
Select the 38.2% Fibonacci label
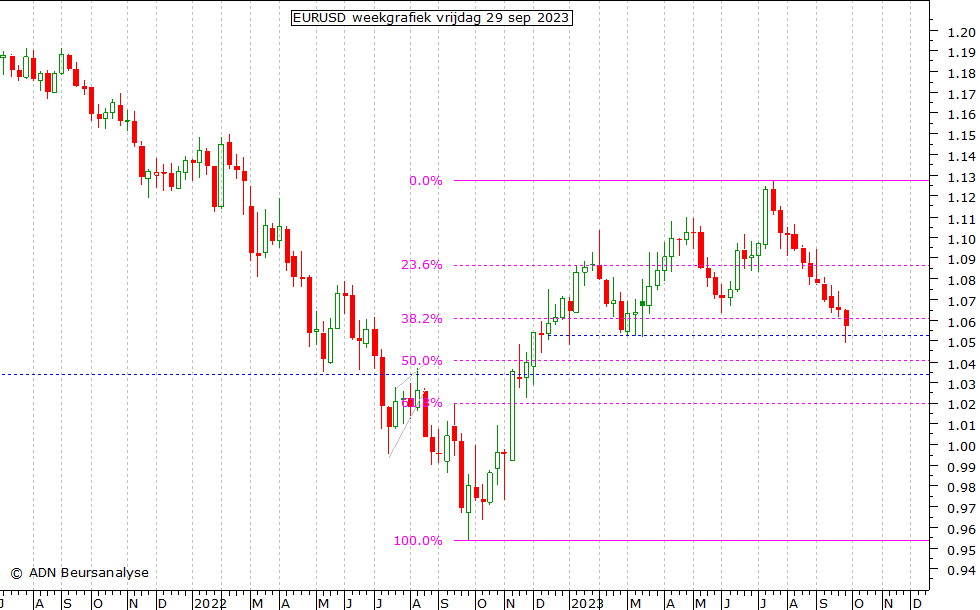tap(422, 319)
